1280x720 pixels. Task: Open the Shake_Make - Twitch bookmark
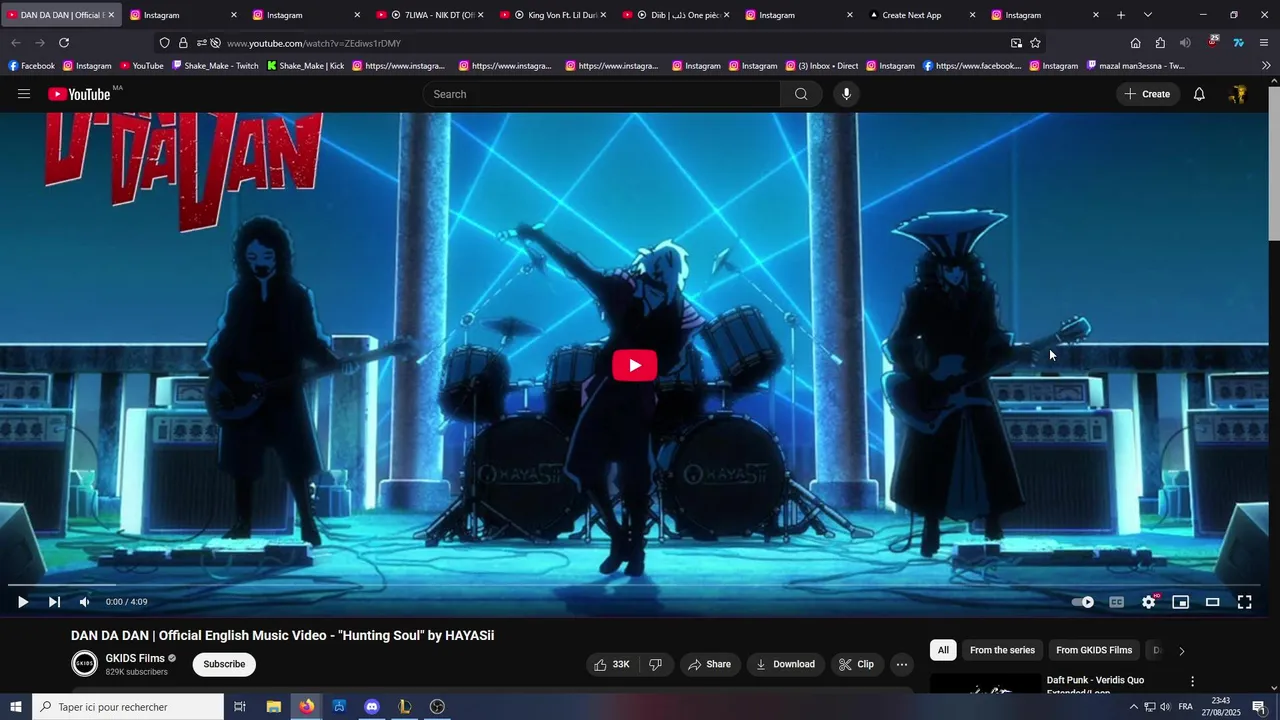pyautogui.click(x=215, y=66)
